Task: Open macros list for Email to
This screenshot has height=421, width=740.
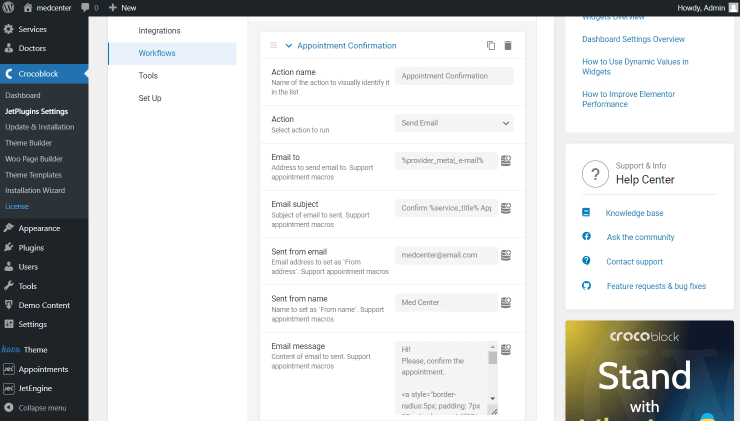Action: (506, 160)
